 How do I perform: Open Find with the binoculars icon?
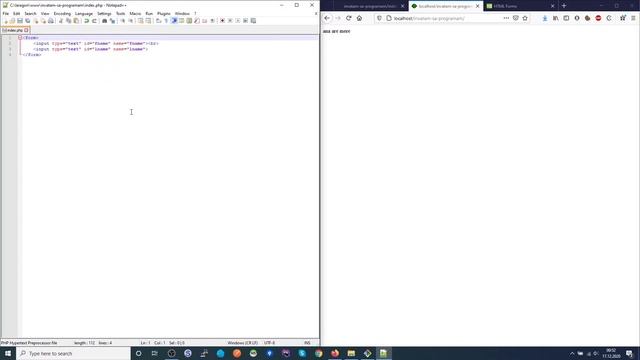click(104, 21)
